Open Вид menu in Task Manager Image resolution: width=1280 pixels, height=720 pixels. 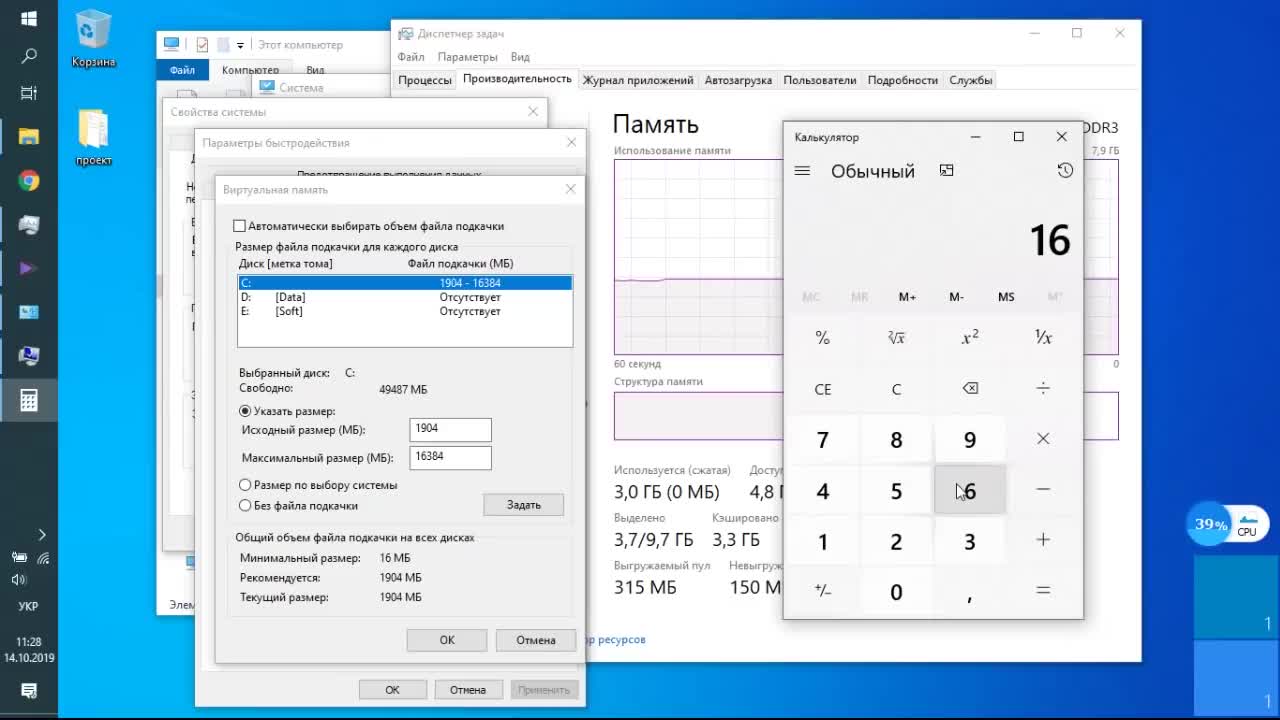520,57
